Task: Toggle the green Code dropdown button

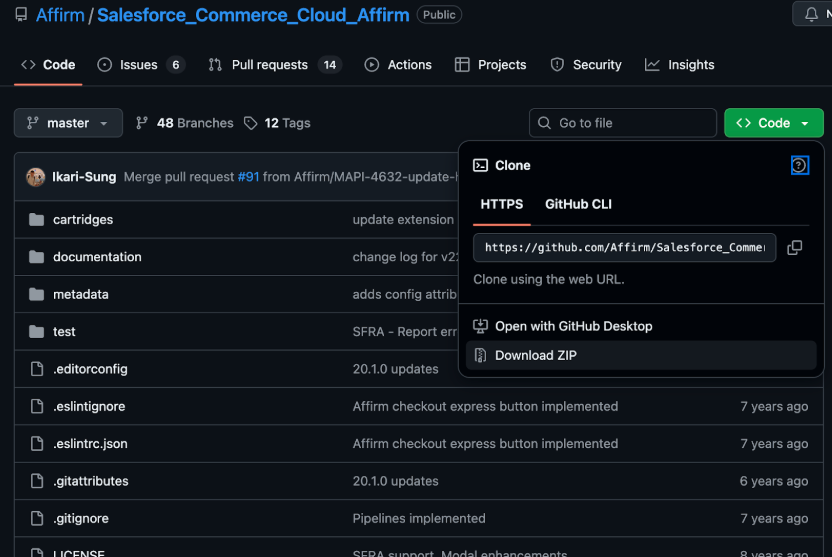Action: [x=774, y=123]
